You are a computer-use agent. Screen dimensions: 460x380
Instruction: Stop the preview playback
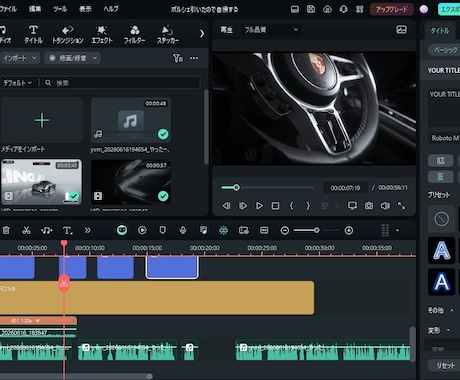coord(275,206)
